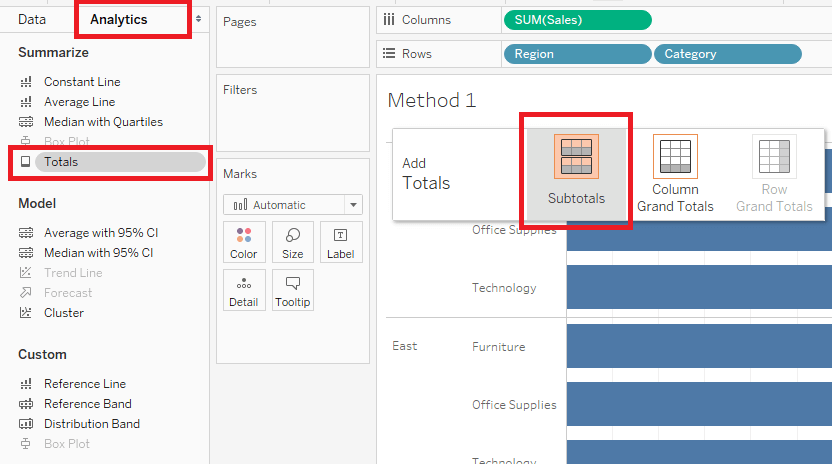Image resolution: width=832 pixels, height=464 pixels.
Task: Click the Detail marks card button
Action: click(244, 290)
